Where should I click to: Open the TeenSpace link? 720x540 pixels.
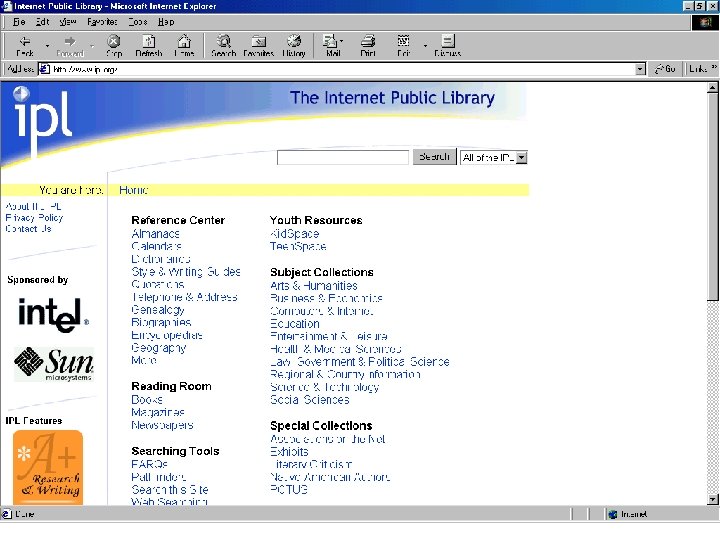[x=298, y=246]
